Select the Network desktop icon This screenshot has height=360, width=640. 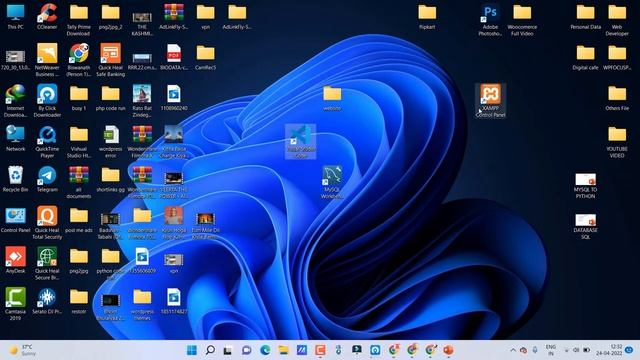point(16,139)
